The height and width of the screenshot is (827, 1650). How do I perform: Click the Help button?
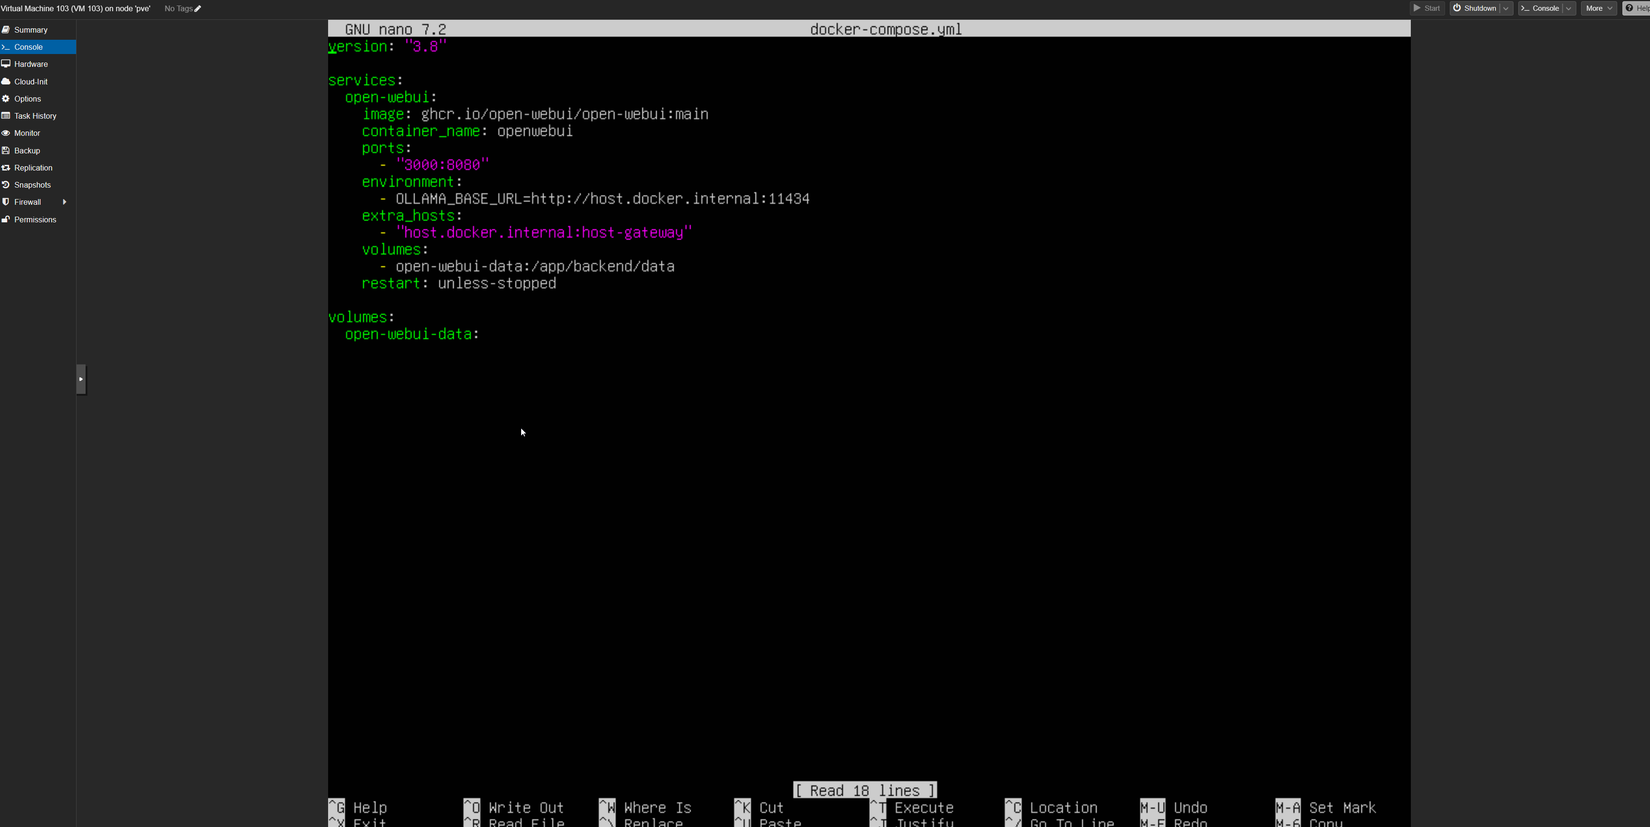(x=1637, y=8)
